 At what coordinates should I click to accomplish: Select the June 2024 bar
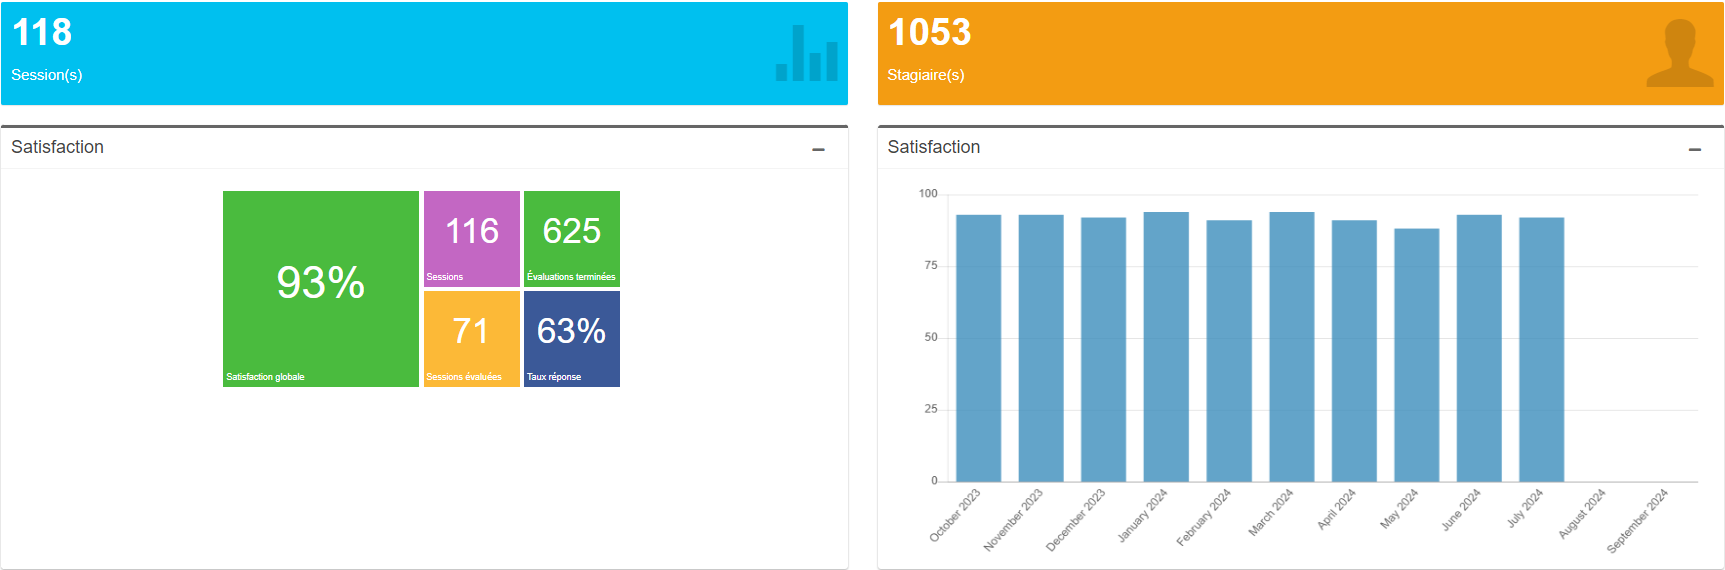click(x=1479, y=348)
